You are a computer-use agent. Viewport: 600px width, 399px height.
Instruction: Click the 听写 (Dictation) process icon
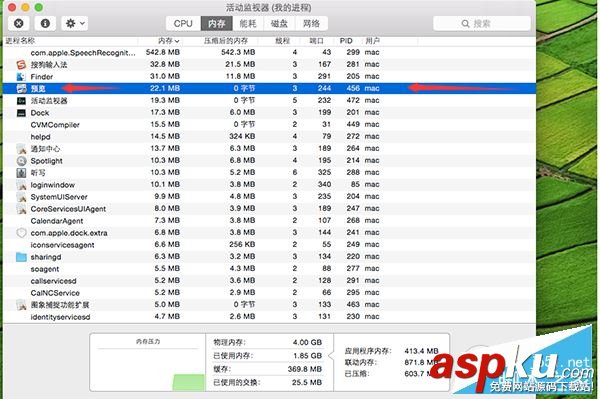click(x=21, y=173)
